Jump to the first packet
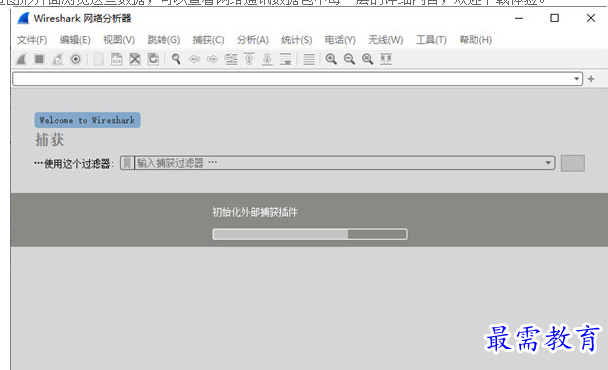Screen dimensions: 608x370 [249, 59]
